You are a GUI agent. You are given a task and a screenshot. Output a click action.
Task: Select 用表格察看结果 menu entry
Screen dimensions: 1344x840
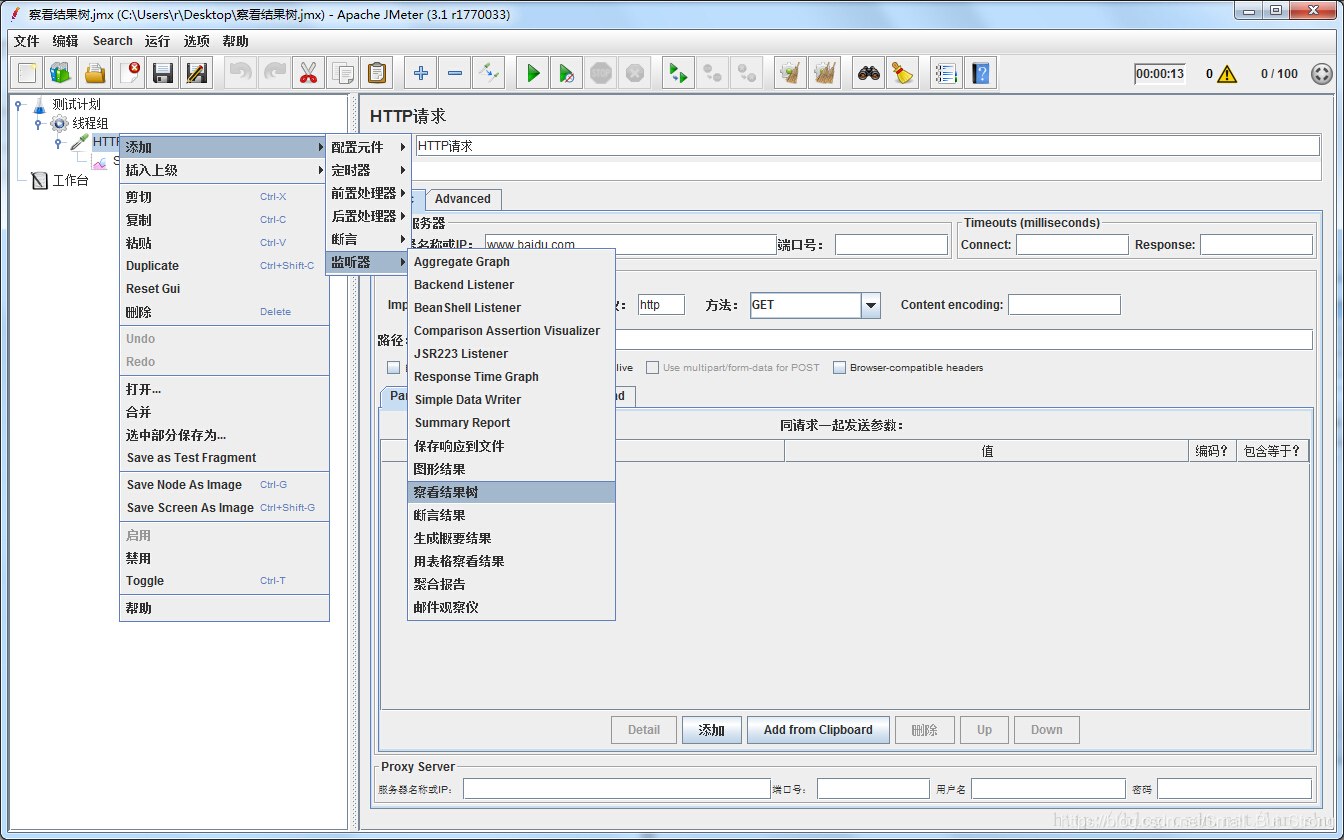(x=511, y=561)
